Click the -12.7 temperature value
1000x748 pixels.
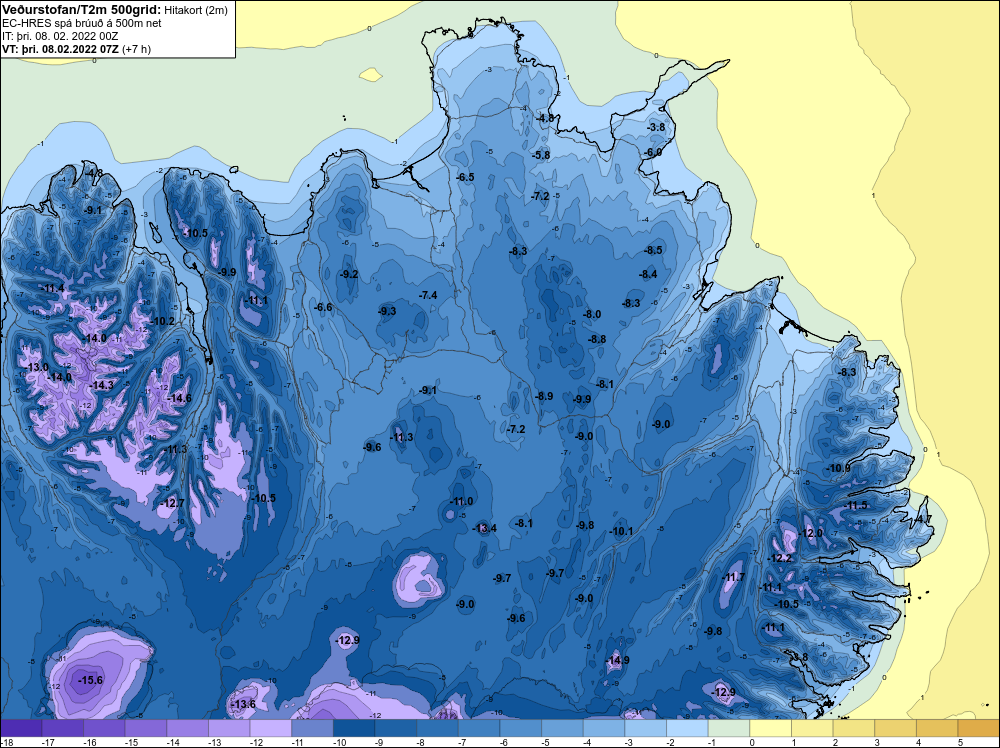[172, 503]
